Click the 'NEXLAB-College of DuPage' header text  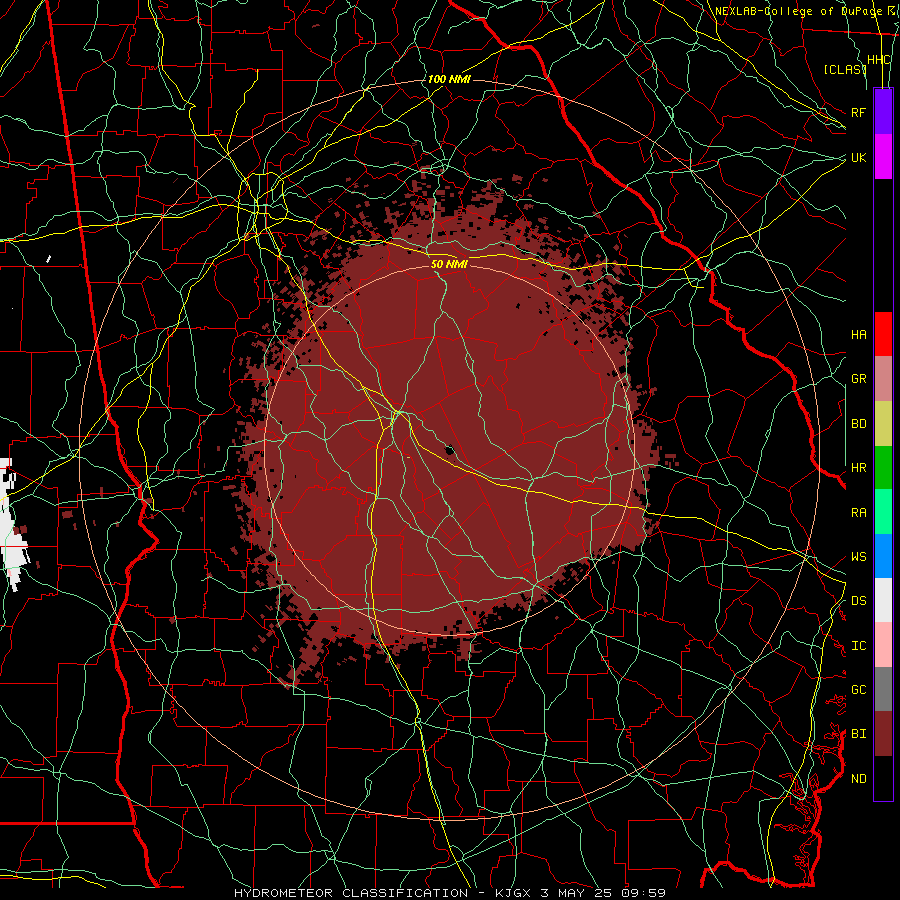click(x=798, y=11)
